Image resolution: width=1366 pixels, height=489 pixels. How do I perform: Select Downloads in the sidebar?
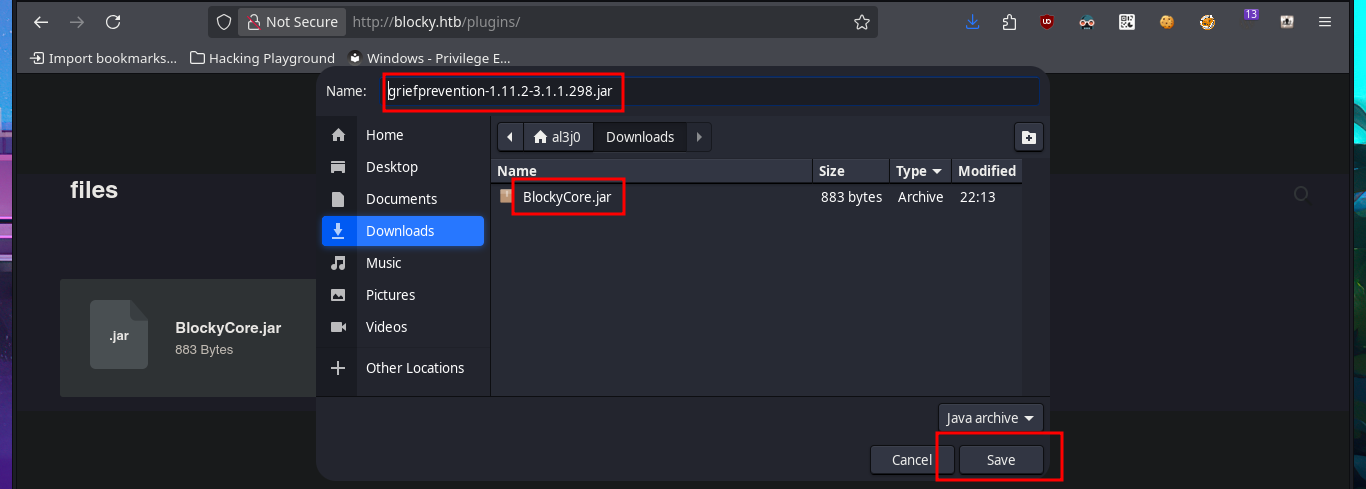coord(402,231)
